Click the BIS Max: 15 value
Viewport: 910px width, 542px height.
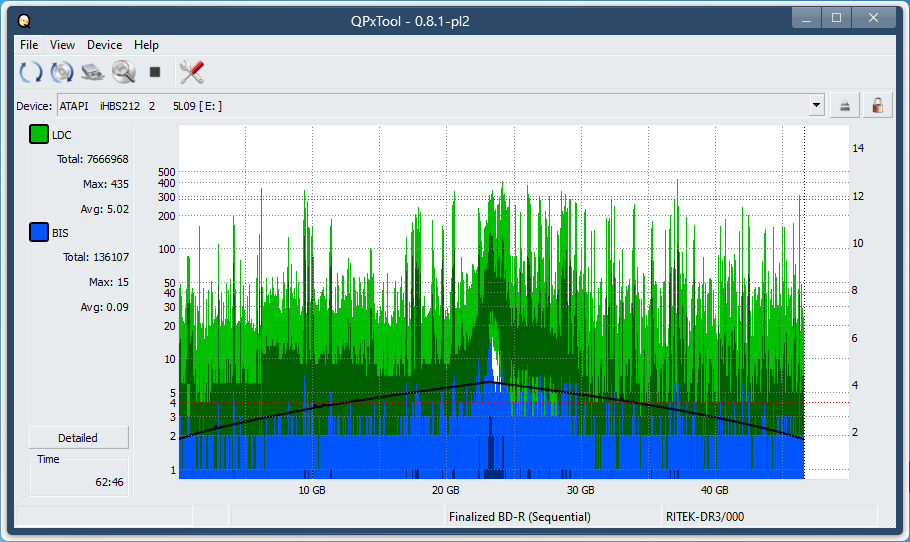[109, 282]
